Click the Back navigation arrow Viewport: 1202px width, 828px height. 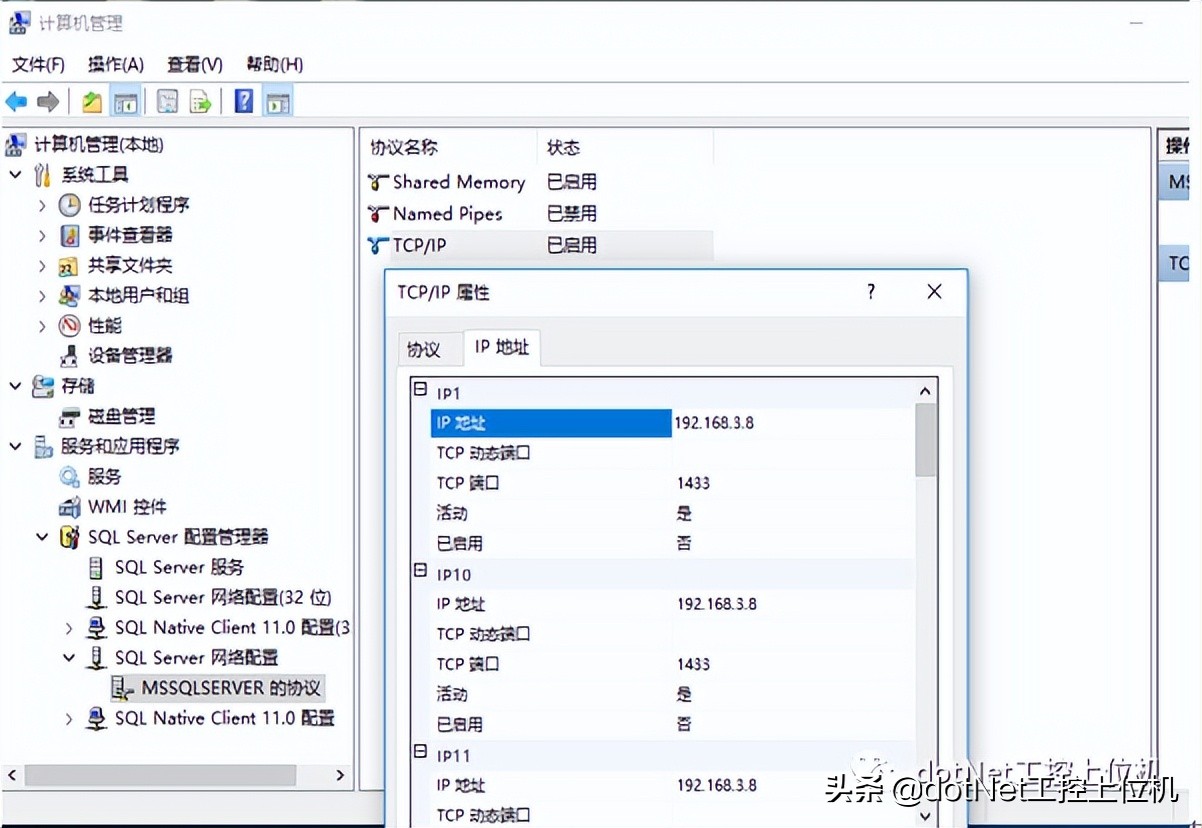[x=17, y=100]
